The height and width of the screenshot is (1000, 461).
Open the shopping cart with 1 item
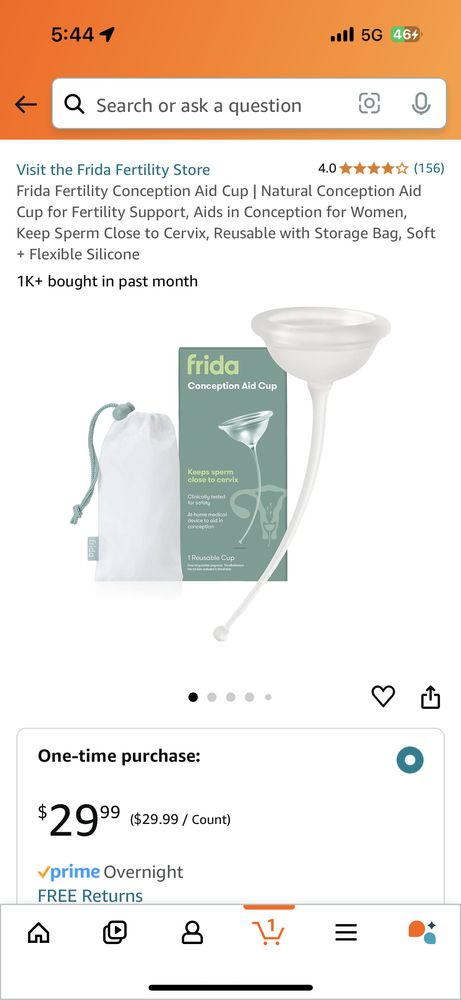click(268, 931)
